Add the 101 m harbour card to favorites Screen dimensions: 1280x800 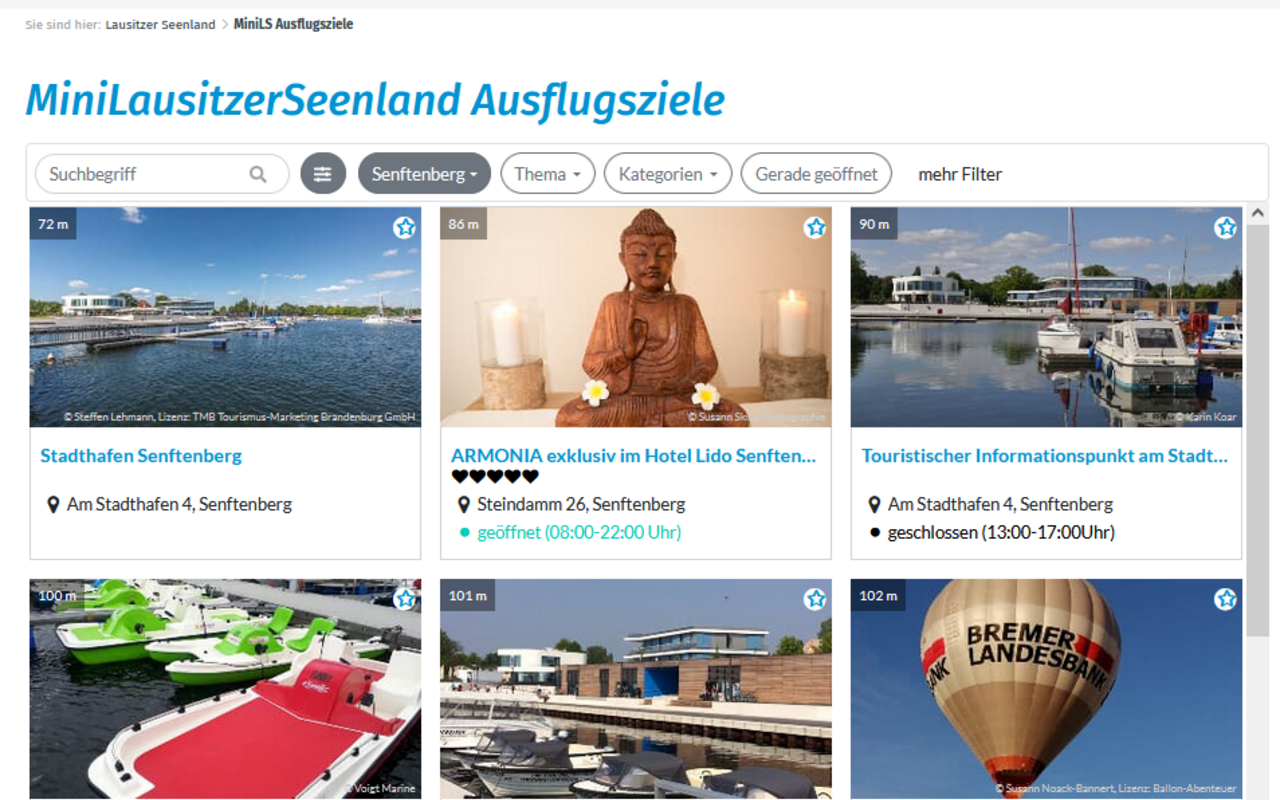(x=815, y=599)
